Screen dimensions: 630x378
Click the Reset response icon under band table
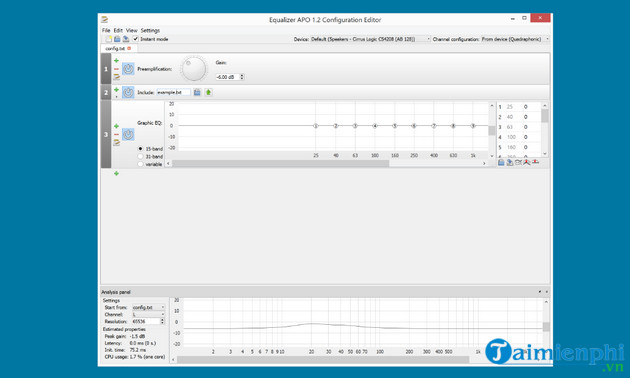point(535,162)
